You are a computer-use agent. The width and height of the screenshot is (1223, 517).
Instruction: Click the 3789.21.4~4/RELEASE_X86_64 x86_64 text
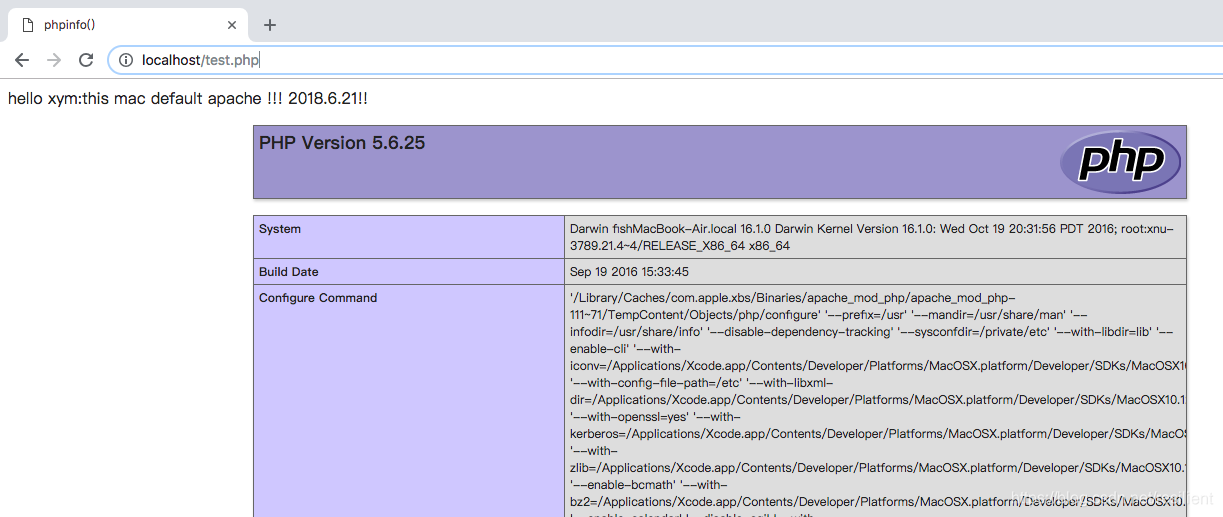coord(680,246)
